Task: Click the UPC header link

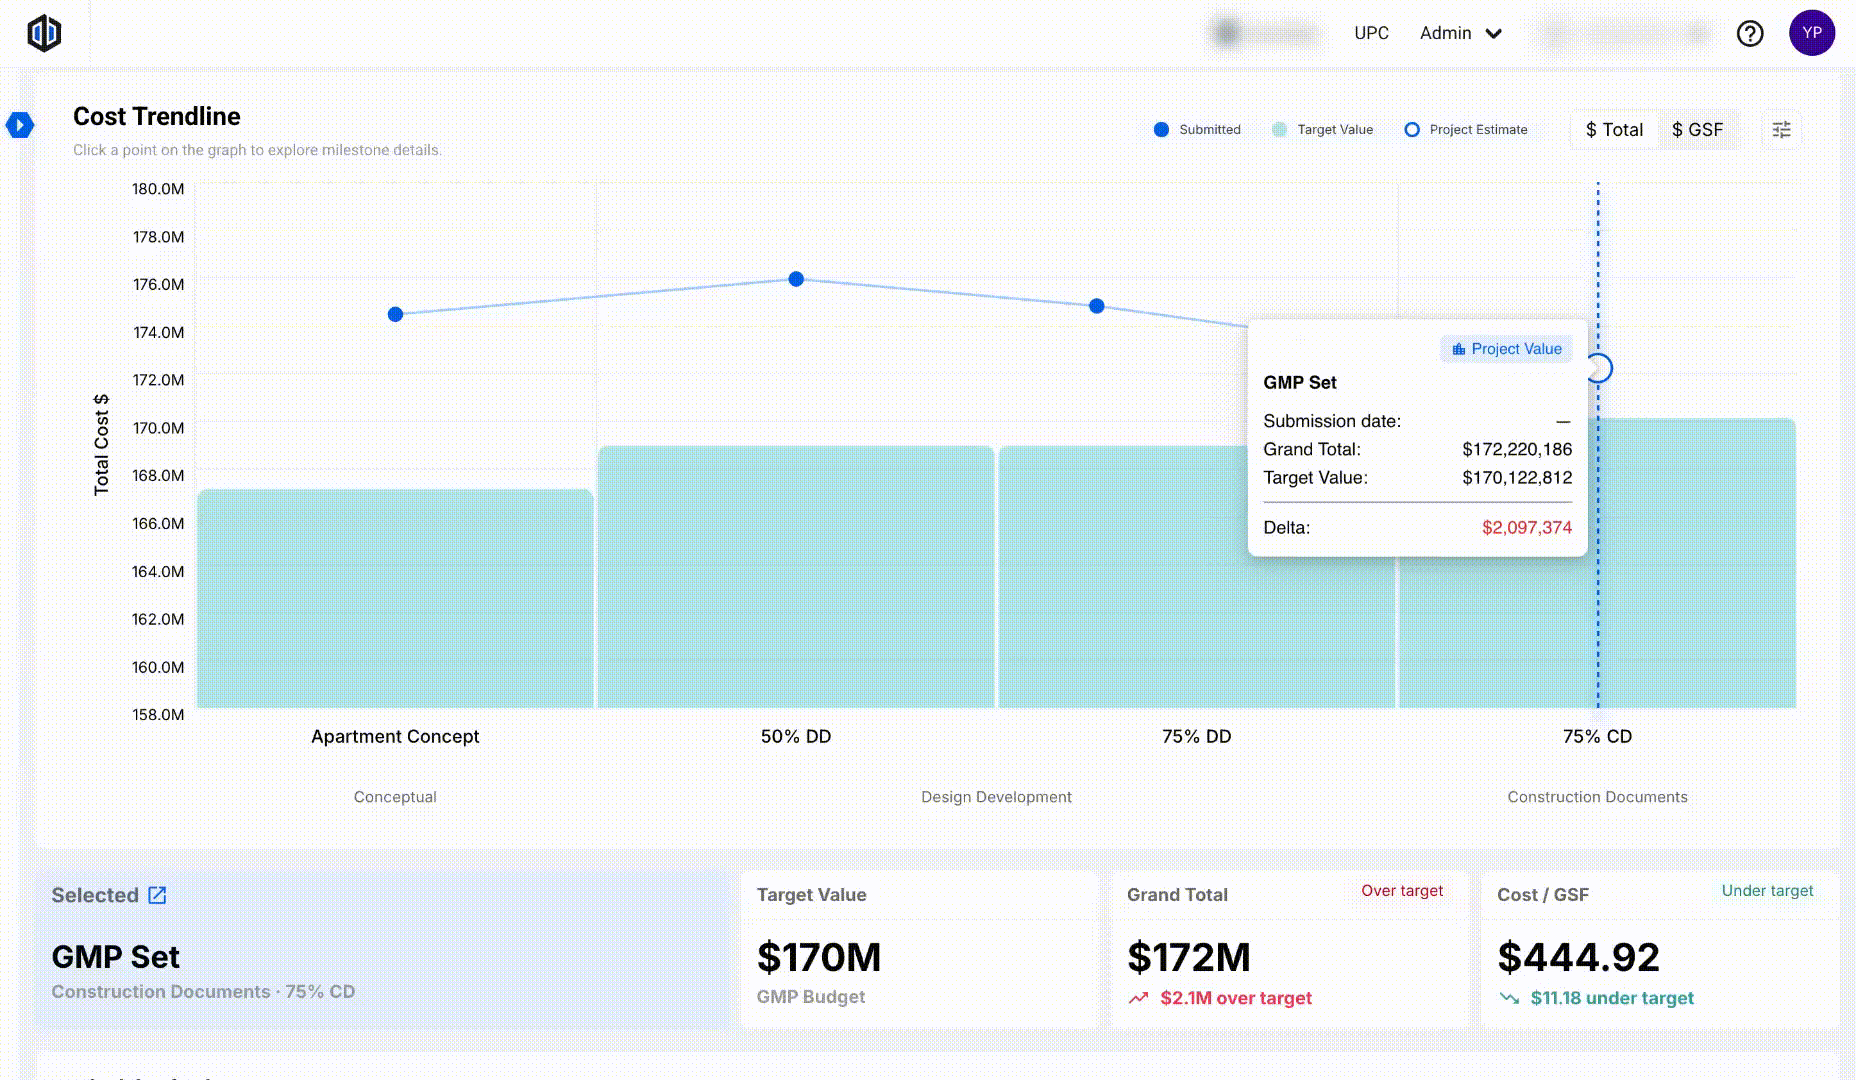Action: (x=1371, y=33)
